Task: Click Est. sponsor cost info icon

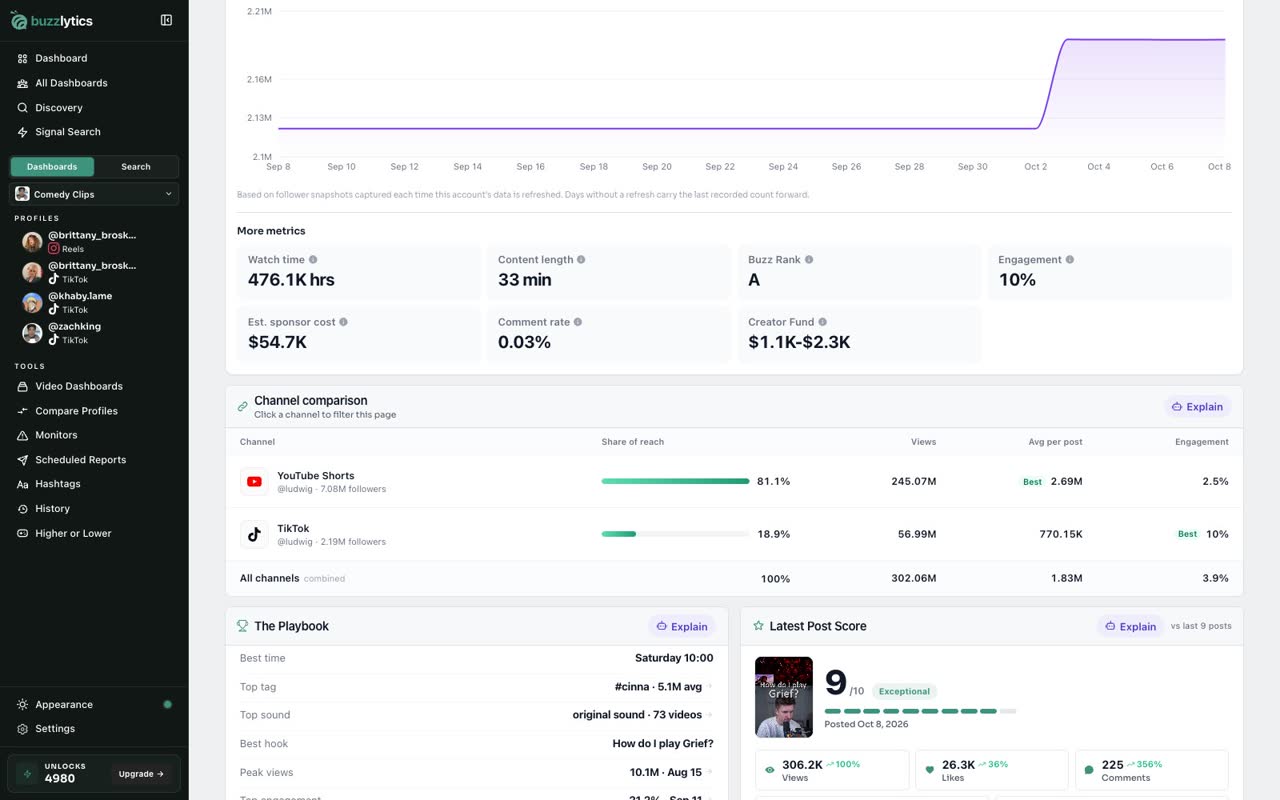Action: 343,322
